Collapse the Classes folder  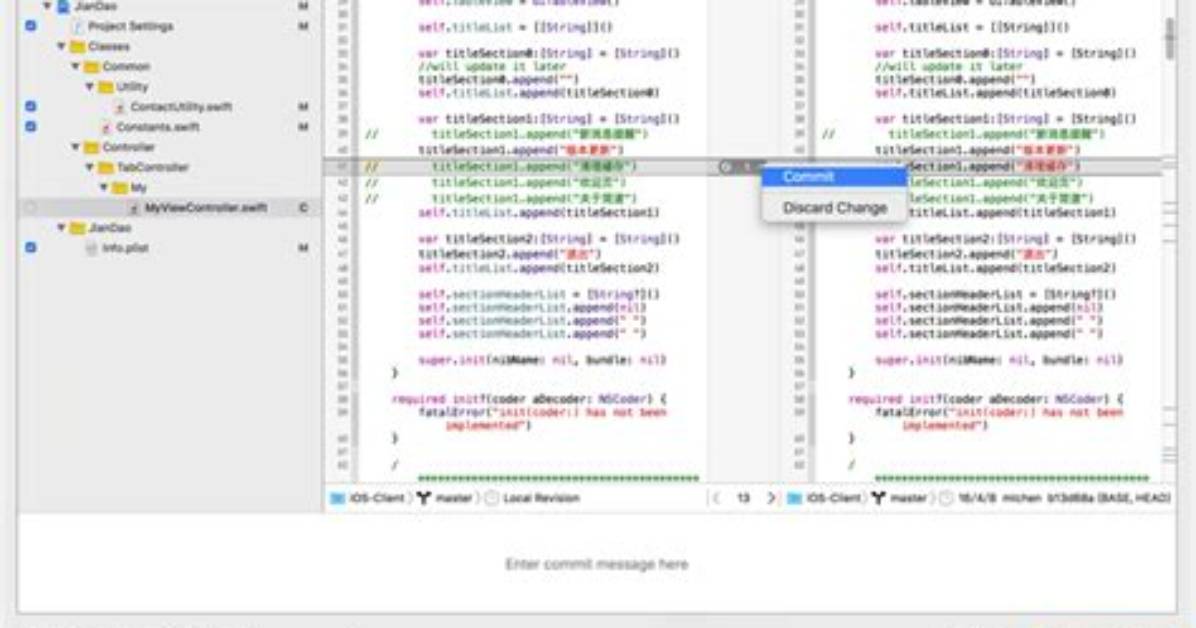pyautogui.click(x=61, y=47)
